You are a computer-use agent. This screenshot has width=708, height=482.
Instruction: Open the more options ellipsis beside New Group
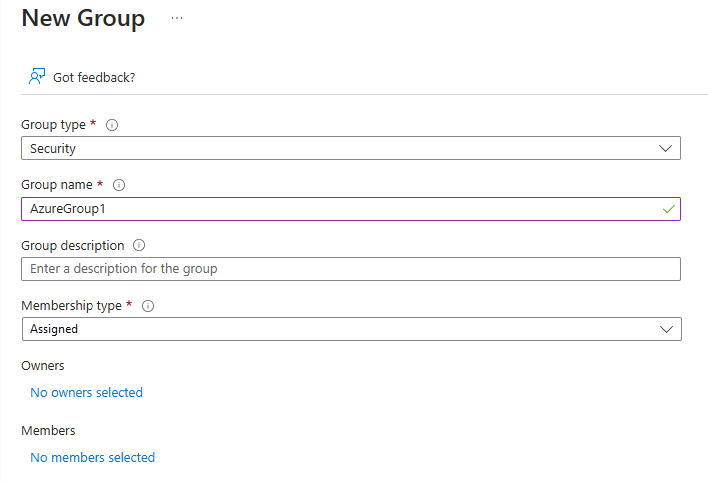pos(177,19)
